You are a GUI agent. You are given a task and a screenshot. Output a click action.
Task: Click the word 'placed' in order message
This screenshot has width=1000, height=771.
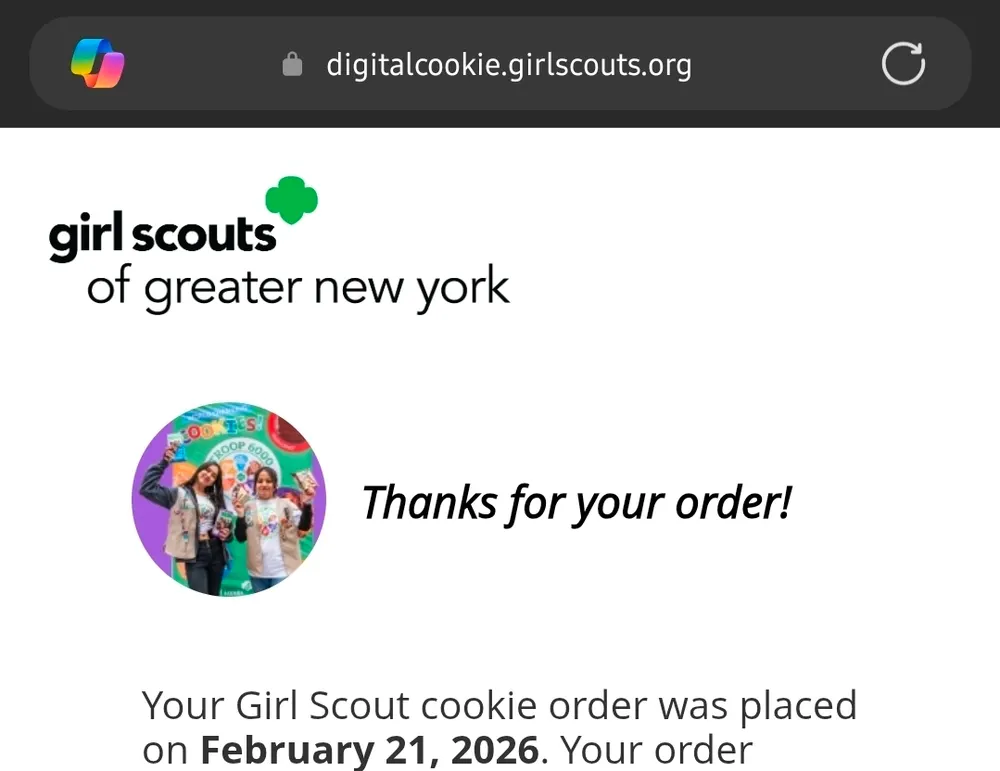(x=798, y=707)
